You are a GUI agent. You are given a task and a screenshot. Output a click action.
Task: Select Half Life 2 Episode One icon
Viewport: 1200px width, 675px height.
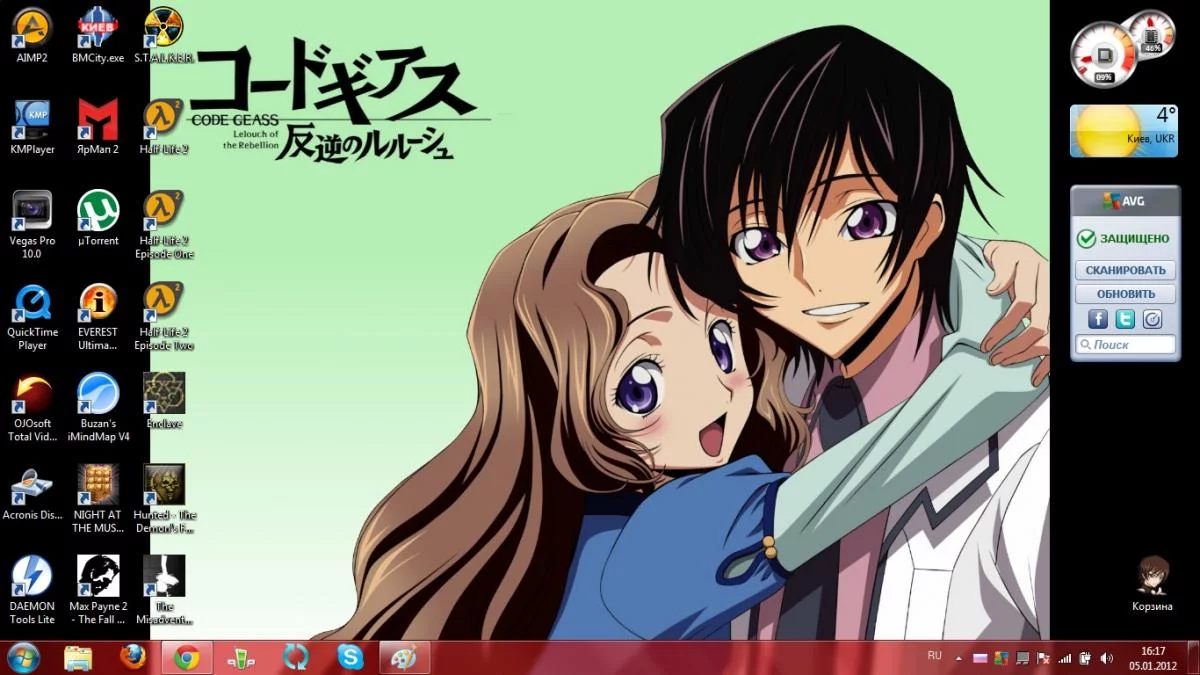coord(164,225)
